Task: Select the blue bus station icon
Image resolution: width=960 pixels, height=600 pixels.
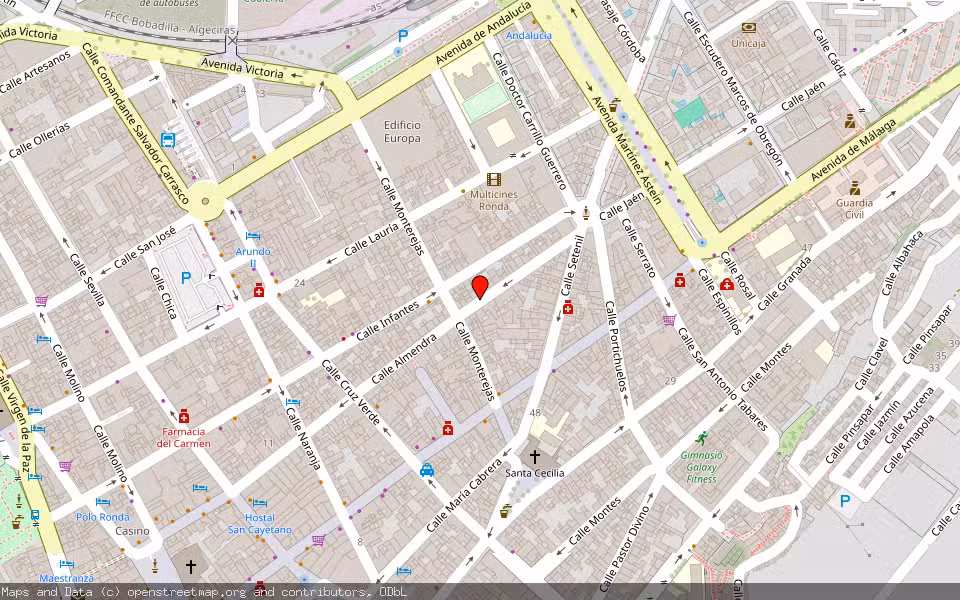Action: coord(168,140)
